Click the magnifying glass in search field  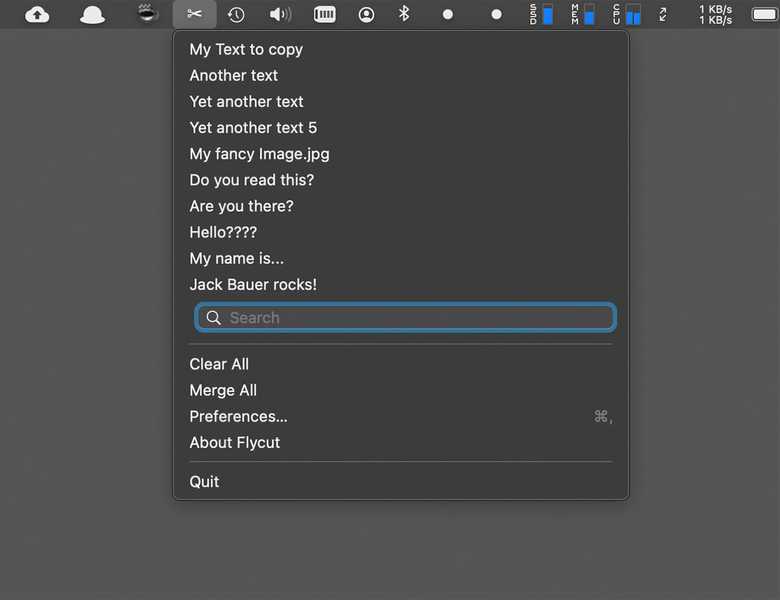[213, 318]
